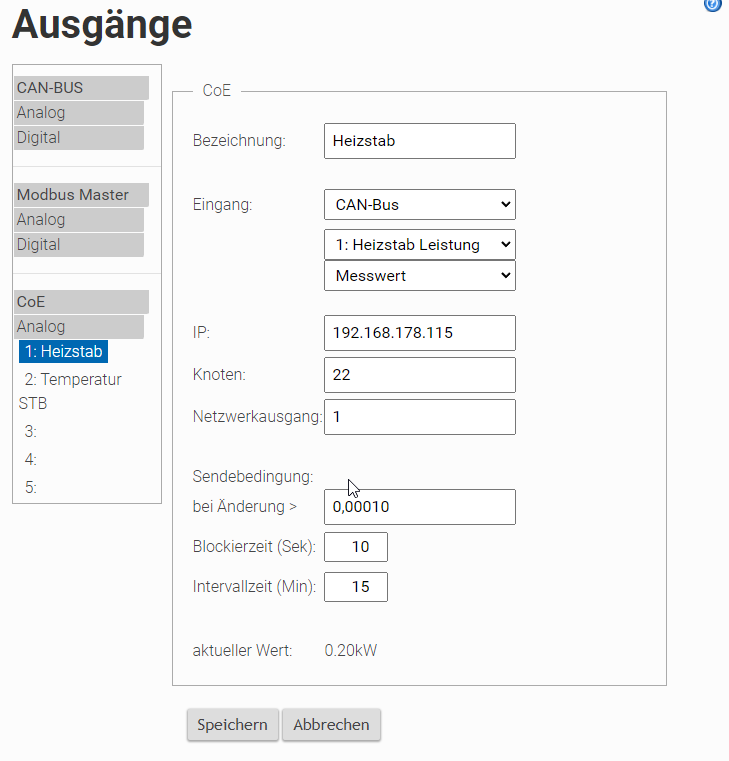Focus the Blockierzeit seconds field

(356, 547)
